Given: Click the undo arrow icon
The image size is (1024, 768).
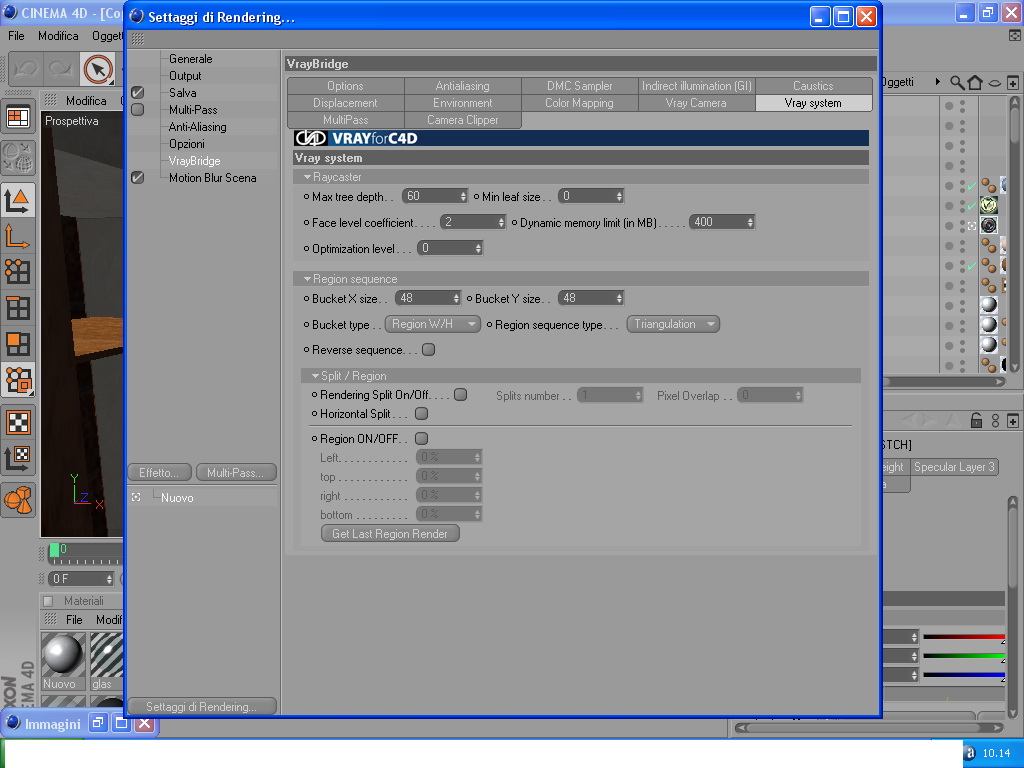Looking at the screenshot, I should pos(27,69).
